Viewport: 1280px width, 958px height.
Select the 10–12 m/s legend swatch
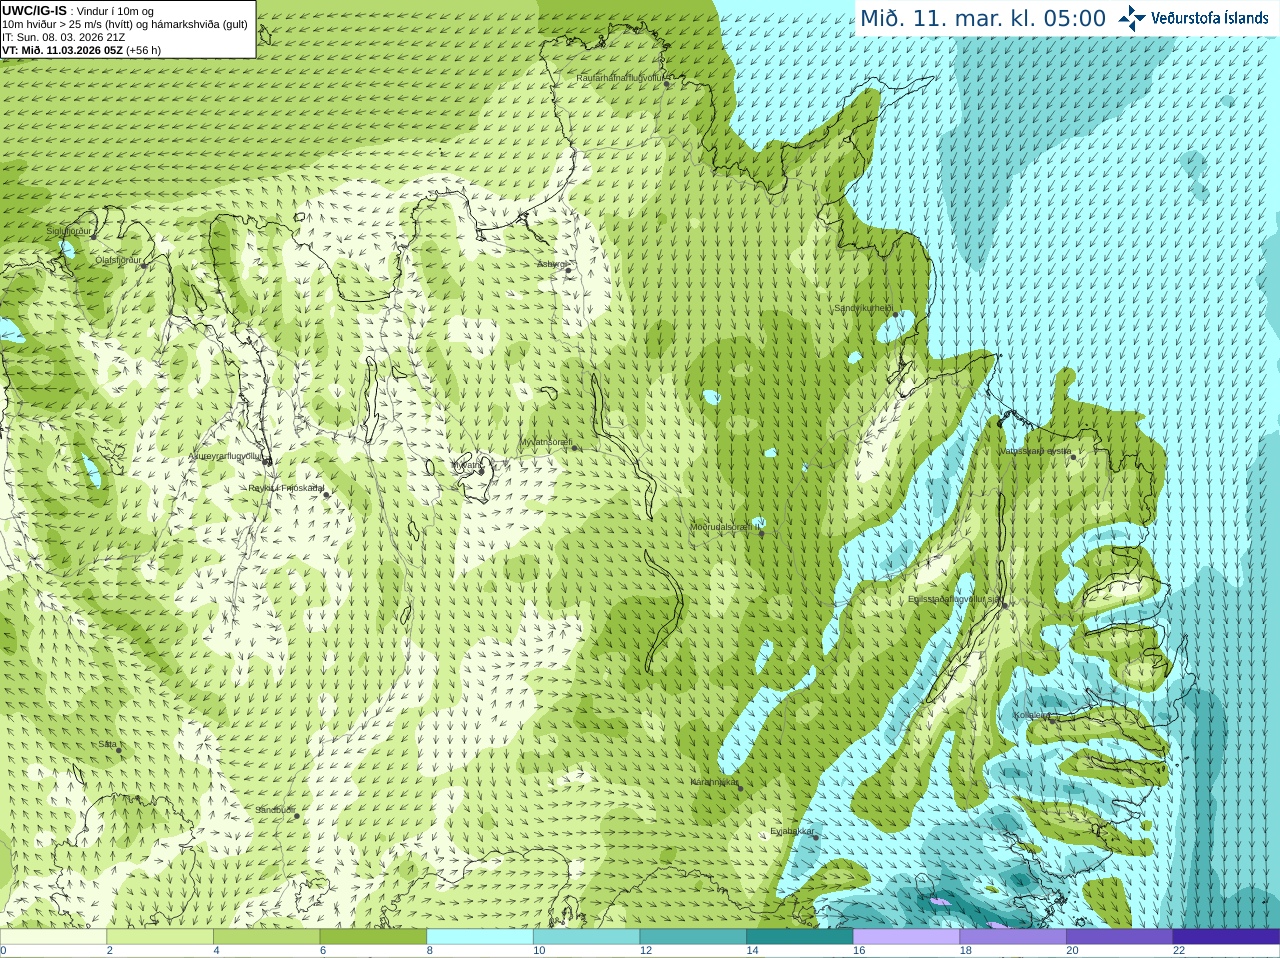586,937
